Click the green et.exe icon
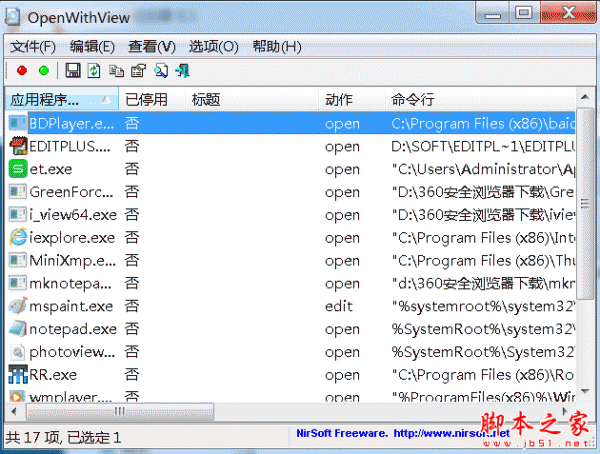The width and height of the screenshot is (600, 454). 18,169
